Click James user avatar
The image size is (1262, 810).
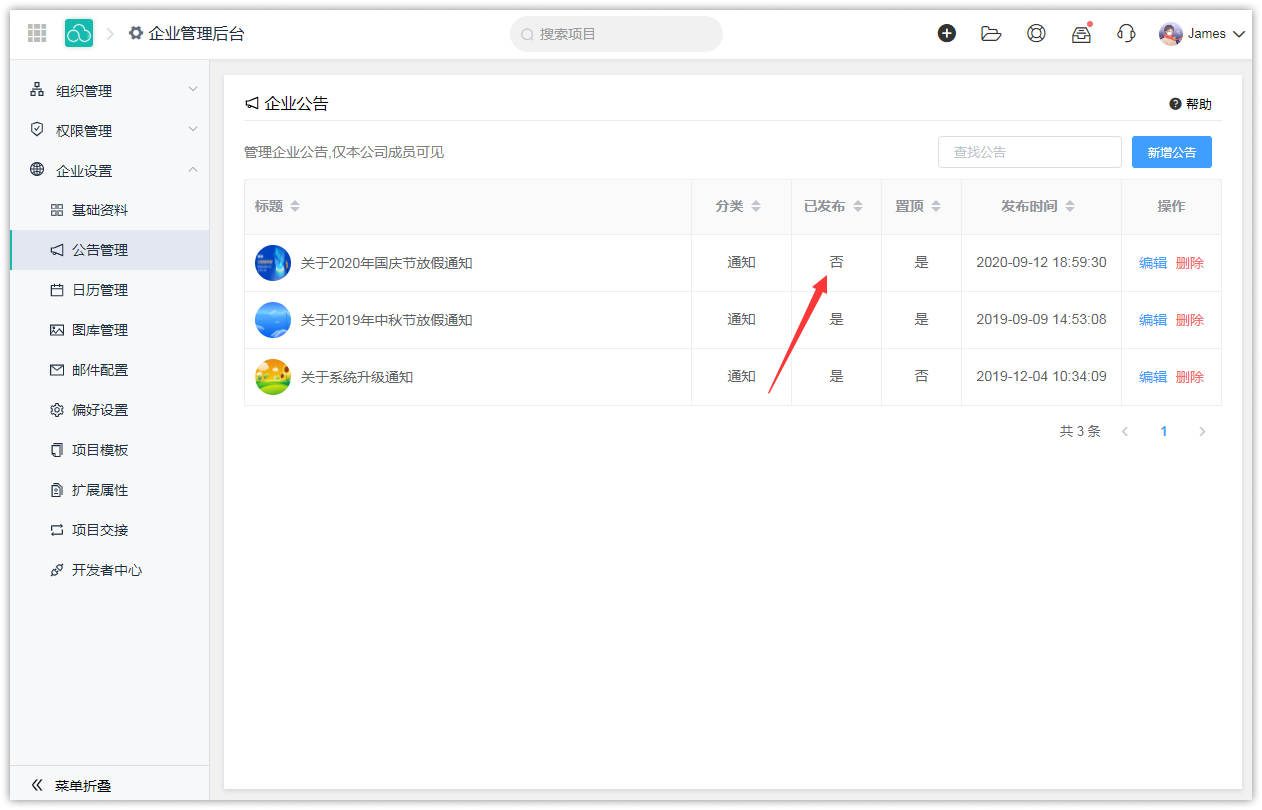pyautogui.click(x=1170, y=33)
